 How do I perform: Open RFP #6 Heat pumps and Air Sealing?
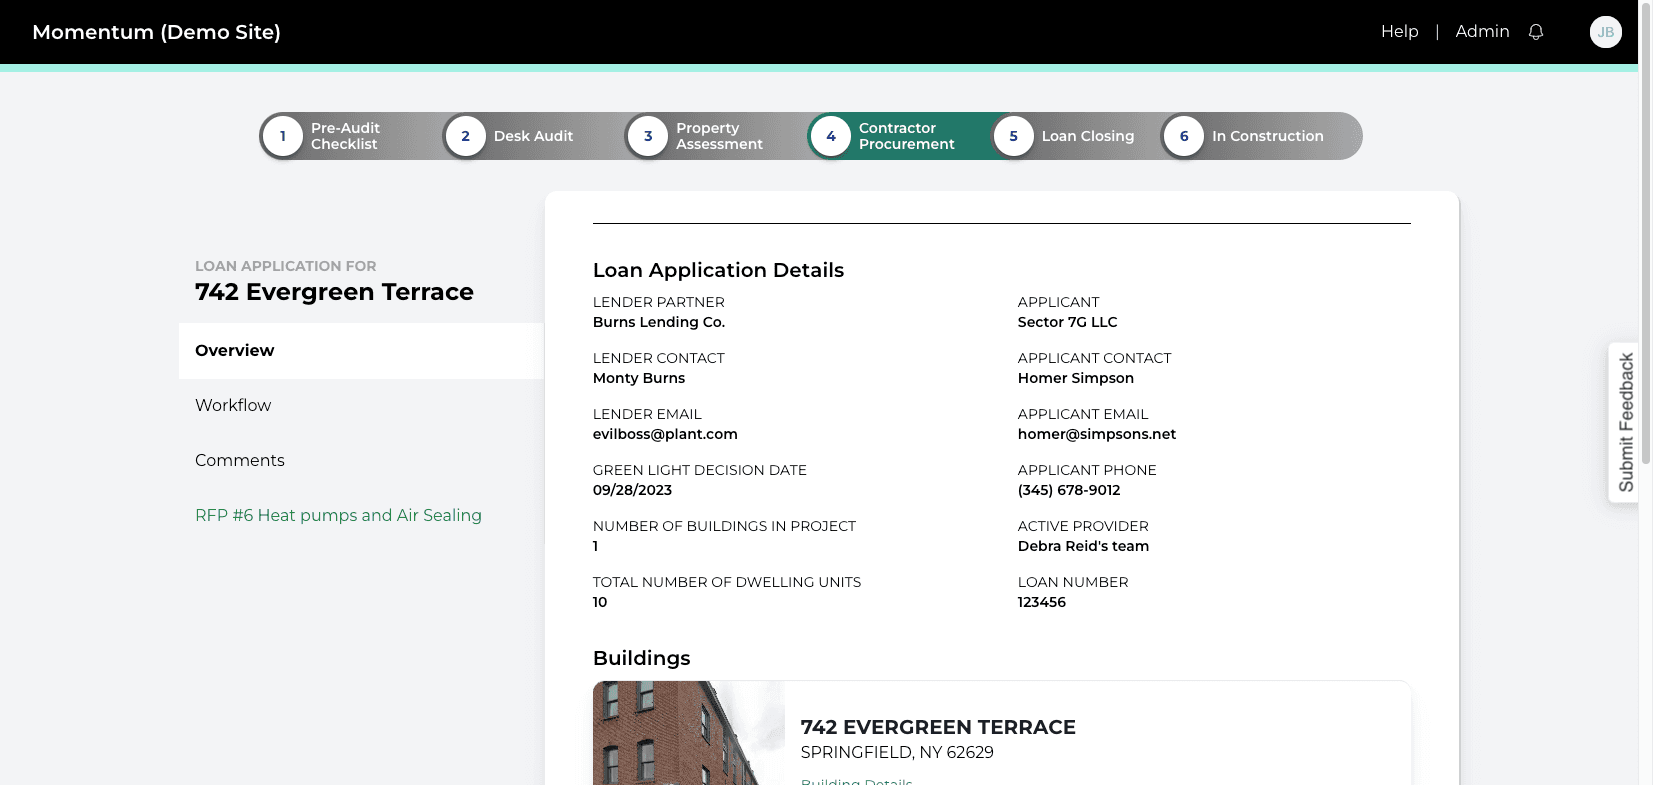tap(338, 515)
